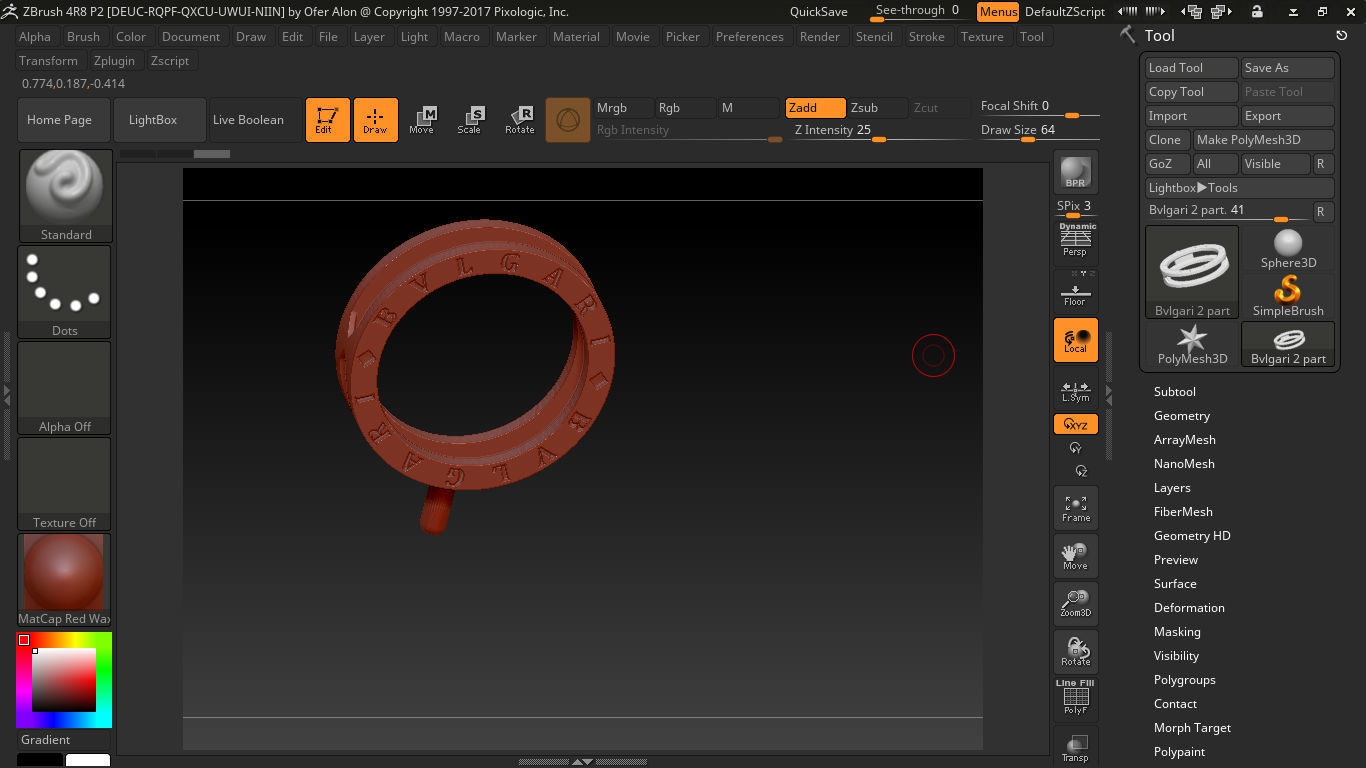The width and height of the screenshot is (1366, 768).
Task: Expand the Surface section
Action: [x=1175, y=584]
